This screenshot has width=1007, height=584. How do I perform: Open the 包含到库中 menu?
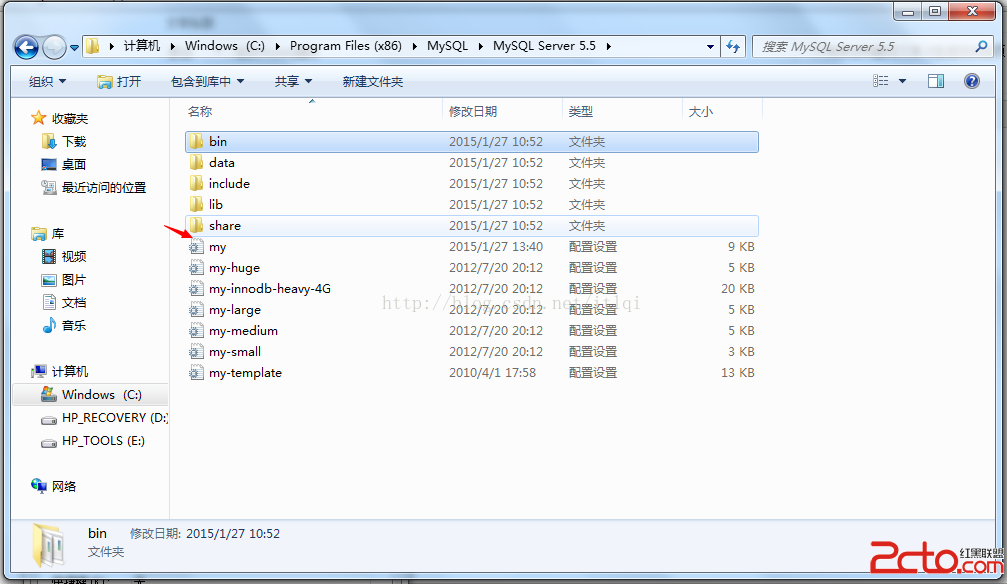click(207, 82)
